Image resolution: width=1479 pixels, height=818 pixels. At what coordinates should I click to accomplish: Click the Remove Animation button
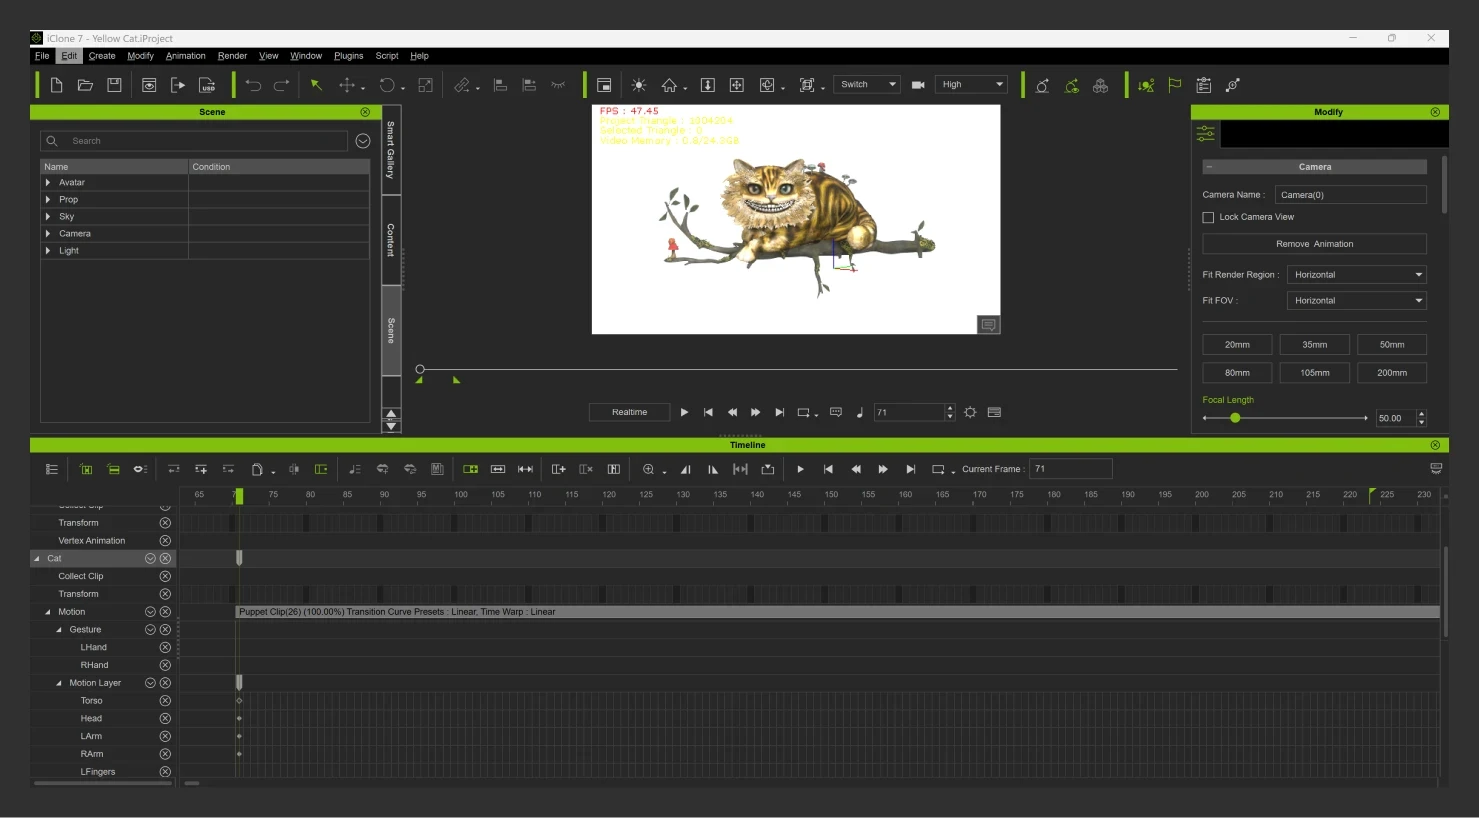[x=1314, y=244]
